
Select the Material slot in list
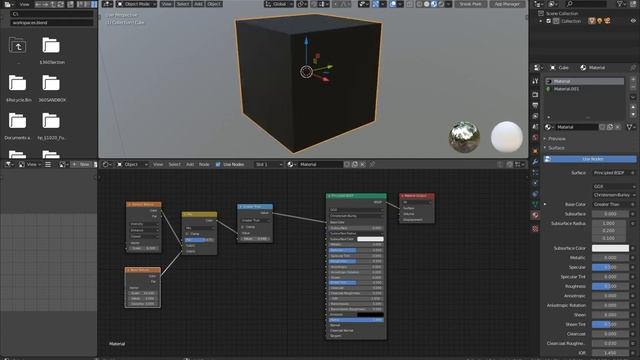point(585,81)
